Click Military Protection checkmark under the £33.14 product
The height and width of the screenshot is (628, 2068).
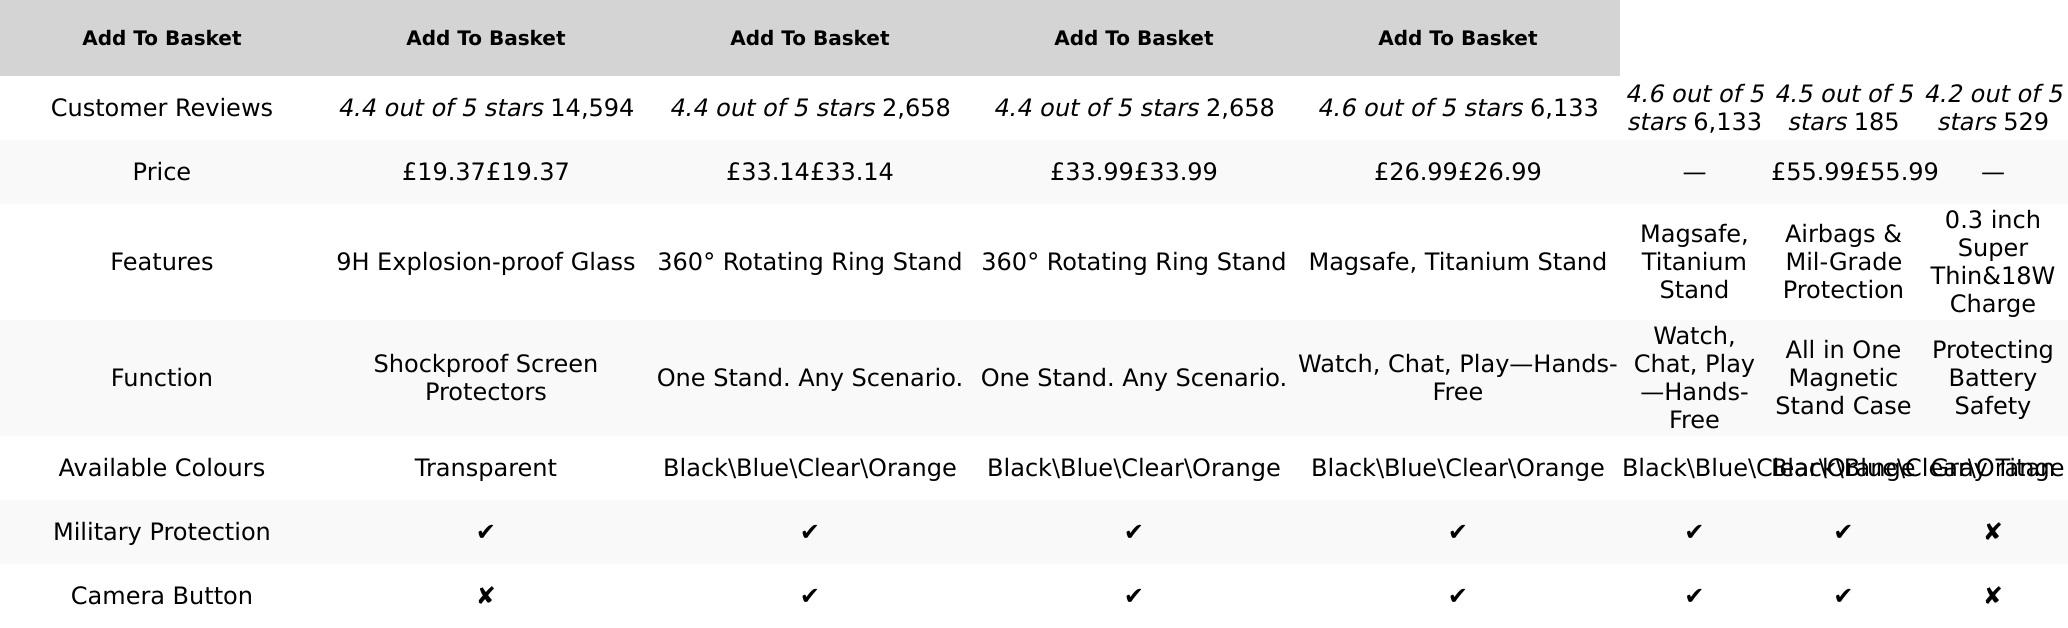[x=809, y=532]
